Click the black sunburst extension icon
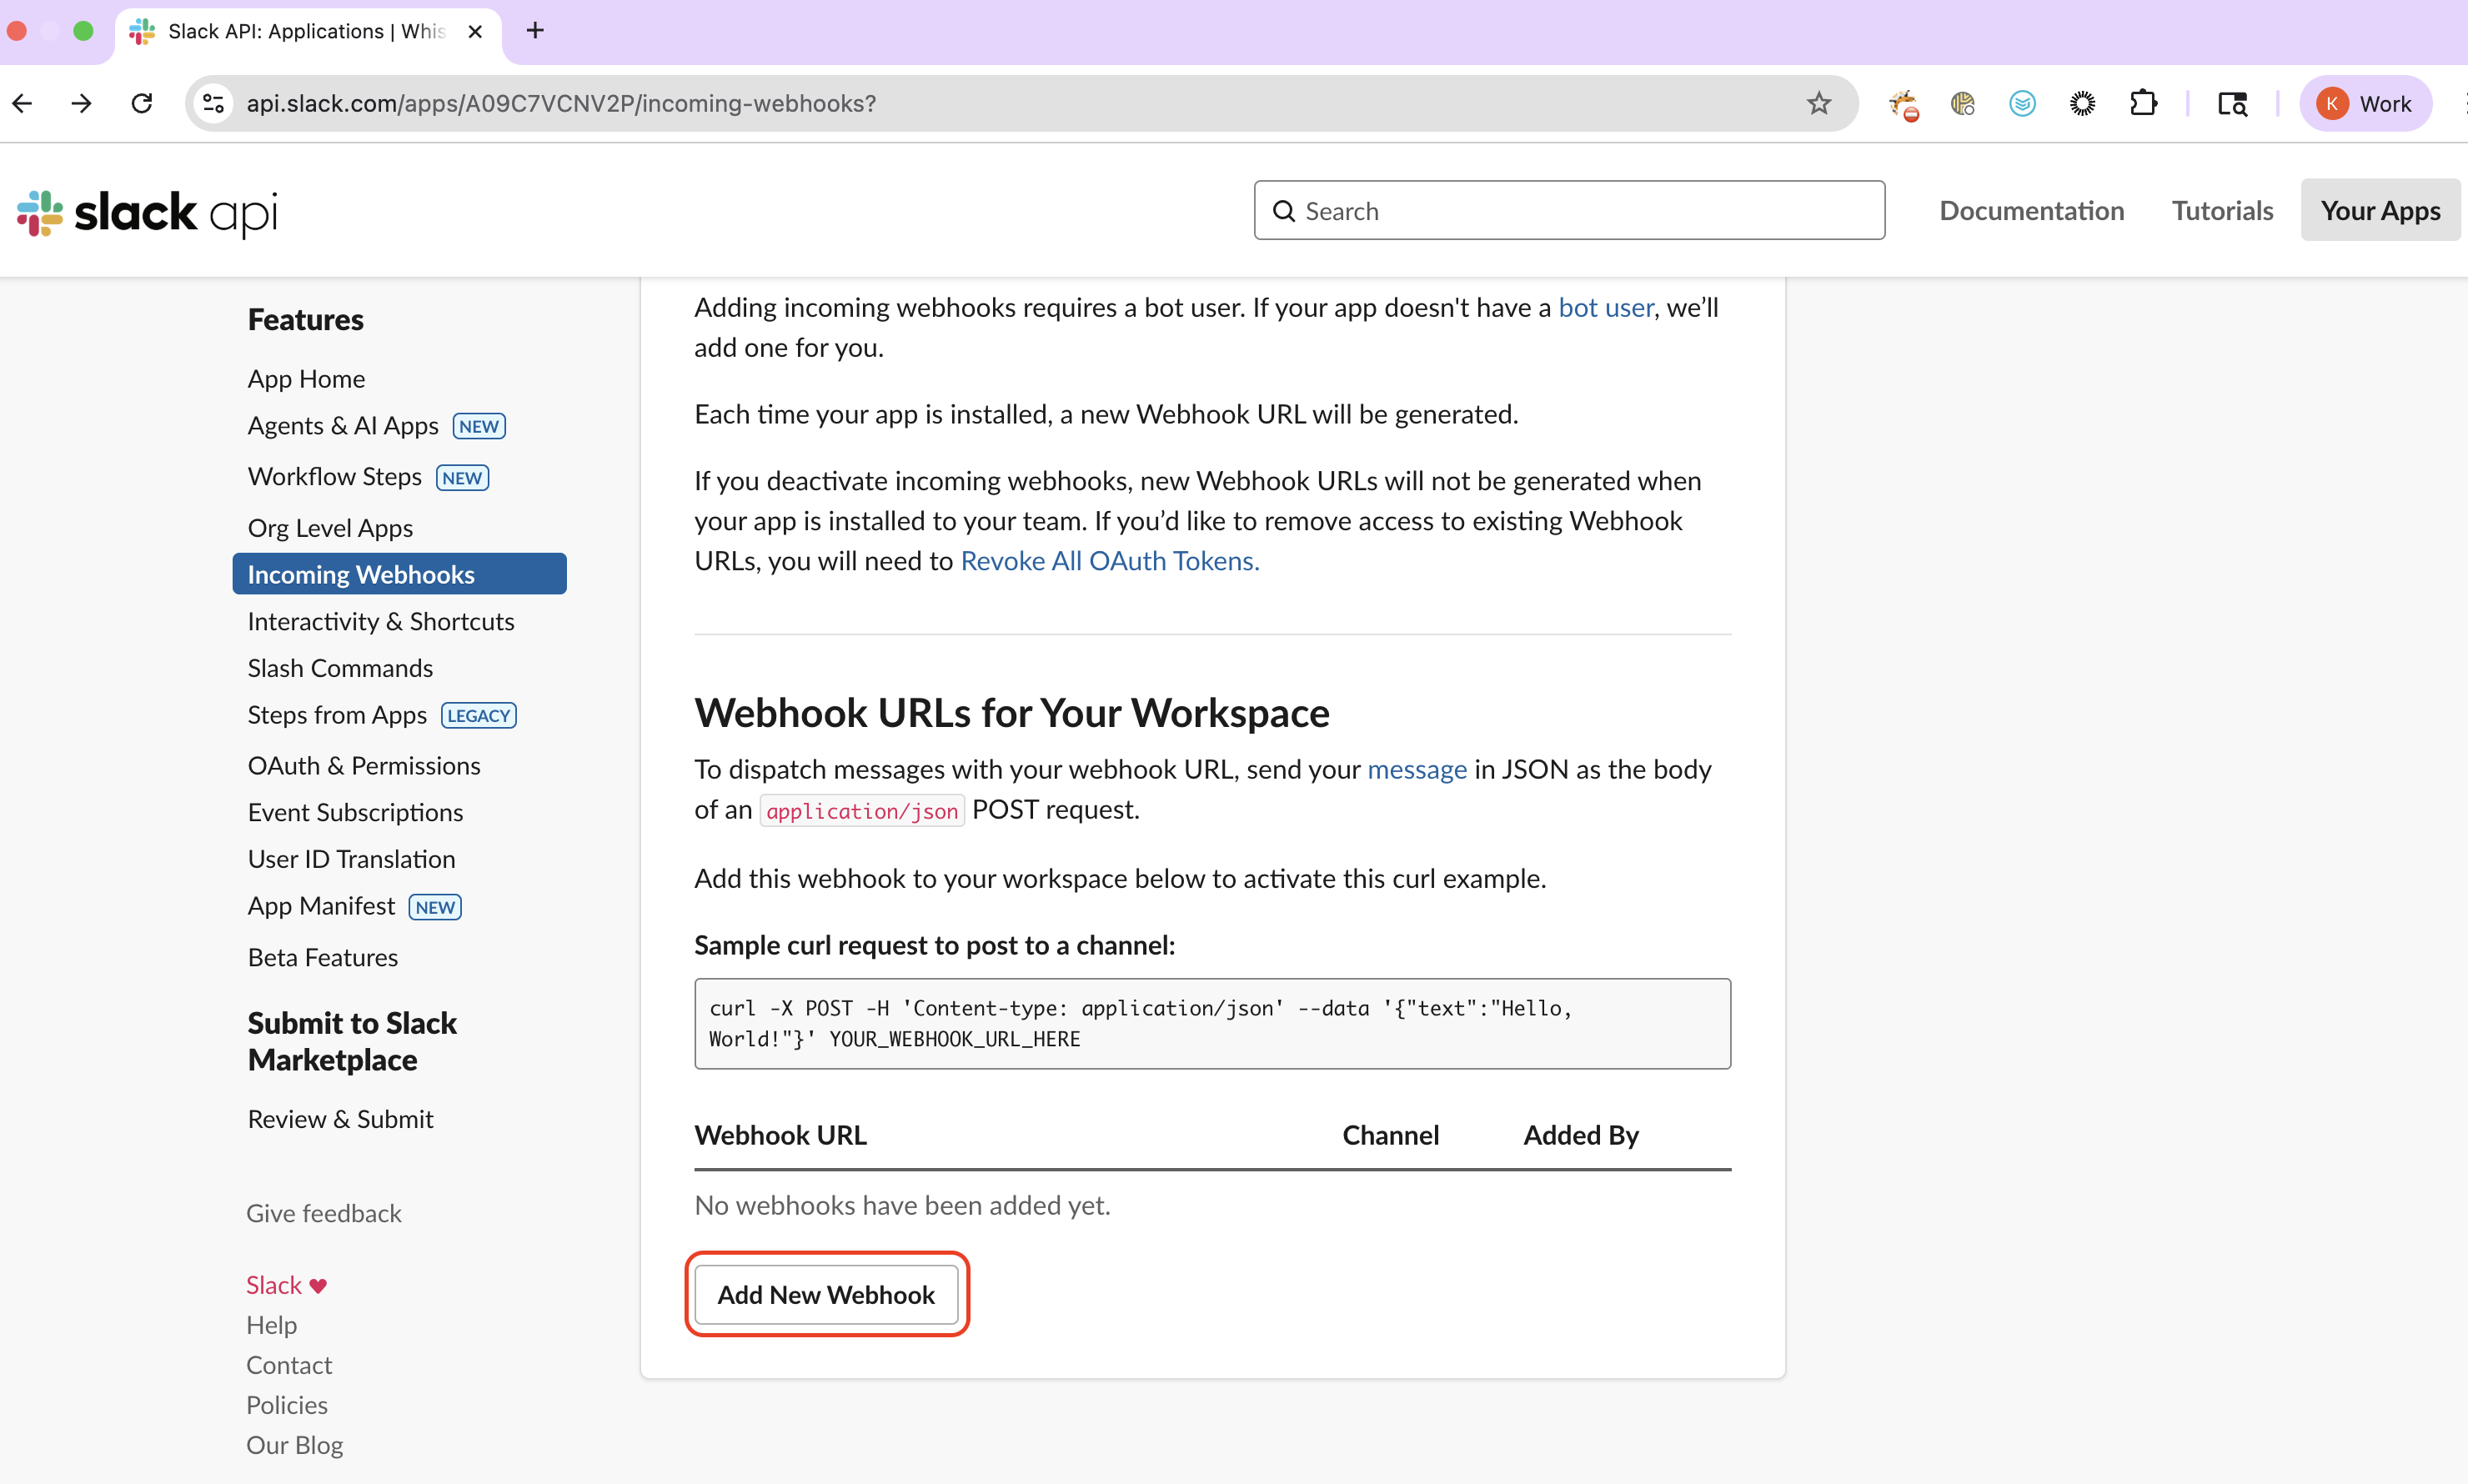Viewport: 2468px width, 1484px height. (x=2082, y=103)
